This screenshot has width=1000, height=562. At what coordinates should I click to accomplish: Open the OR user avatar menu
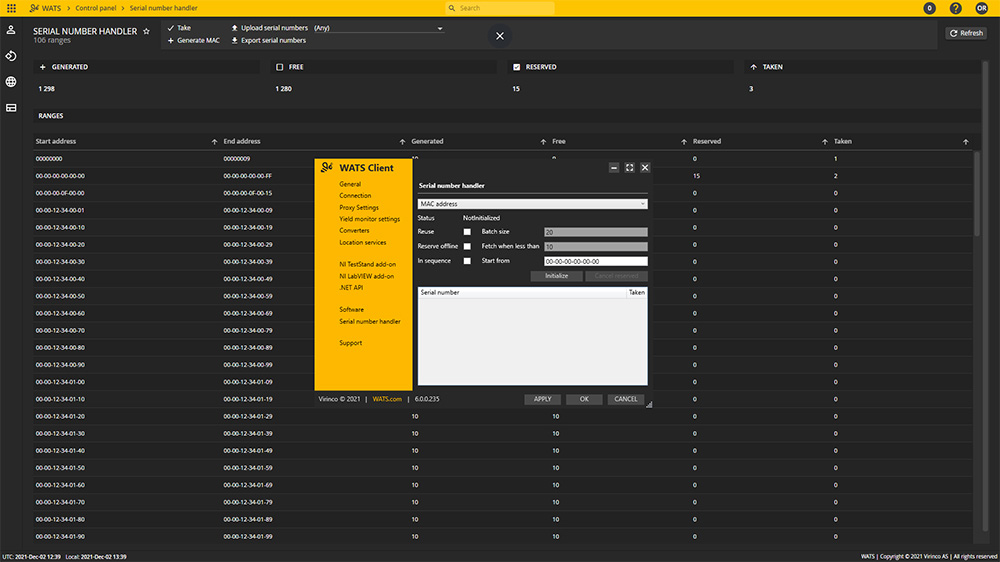981,8
